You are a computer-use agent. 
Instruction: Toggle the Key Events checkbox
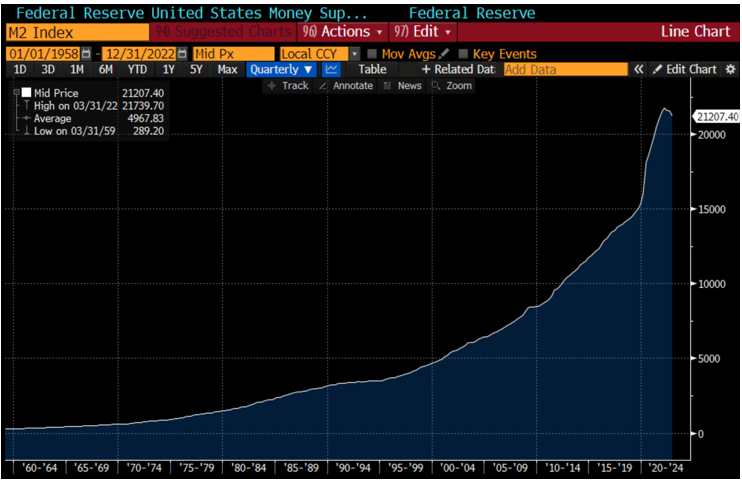tap(463, 53)
